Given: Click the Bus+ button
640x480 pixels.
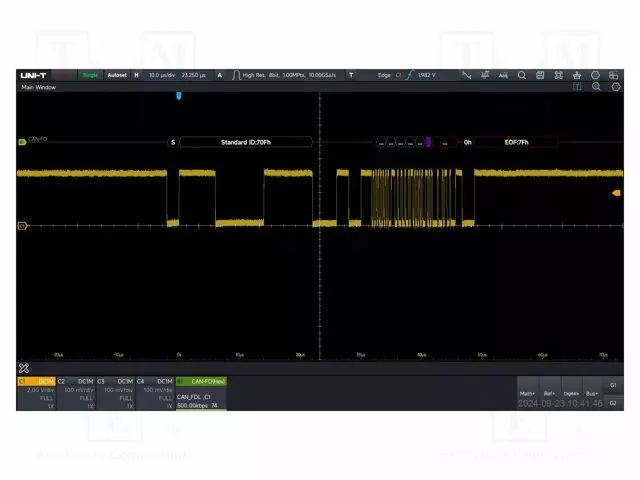Looking at the screenshot, I should pos(592,393).
